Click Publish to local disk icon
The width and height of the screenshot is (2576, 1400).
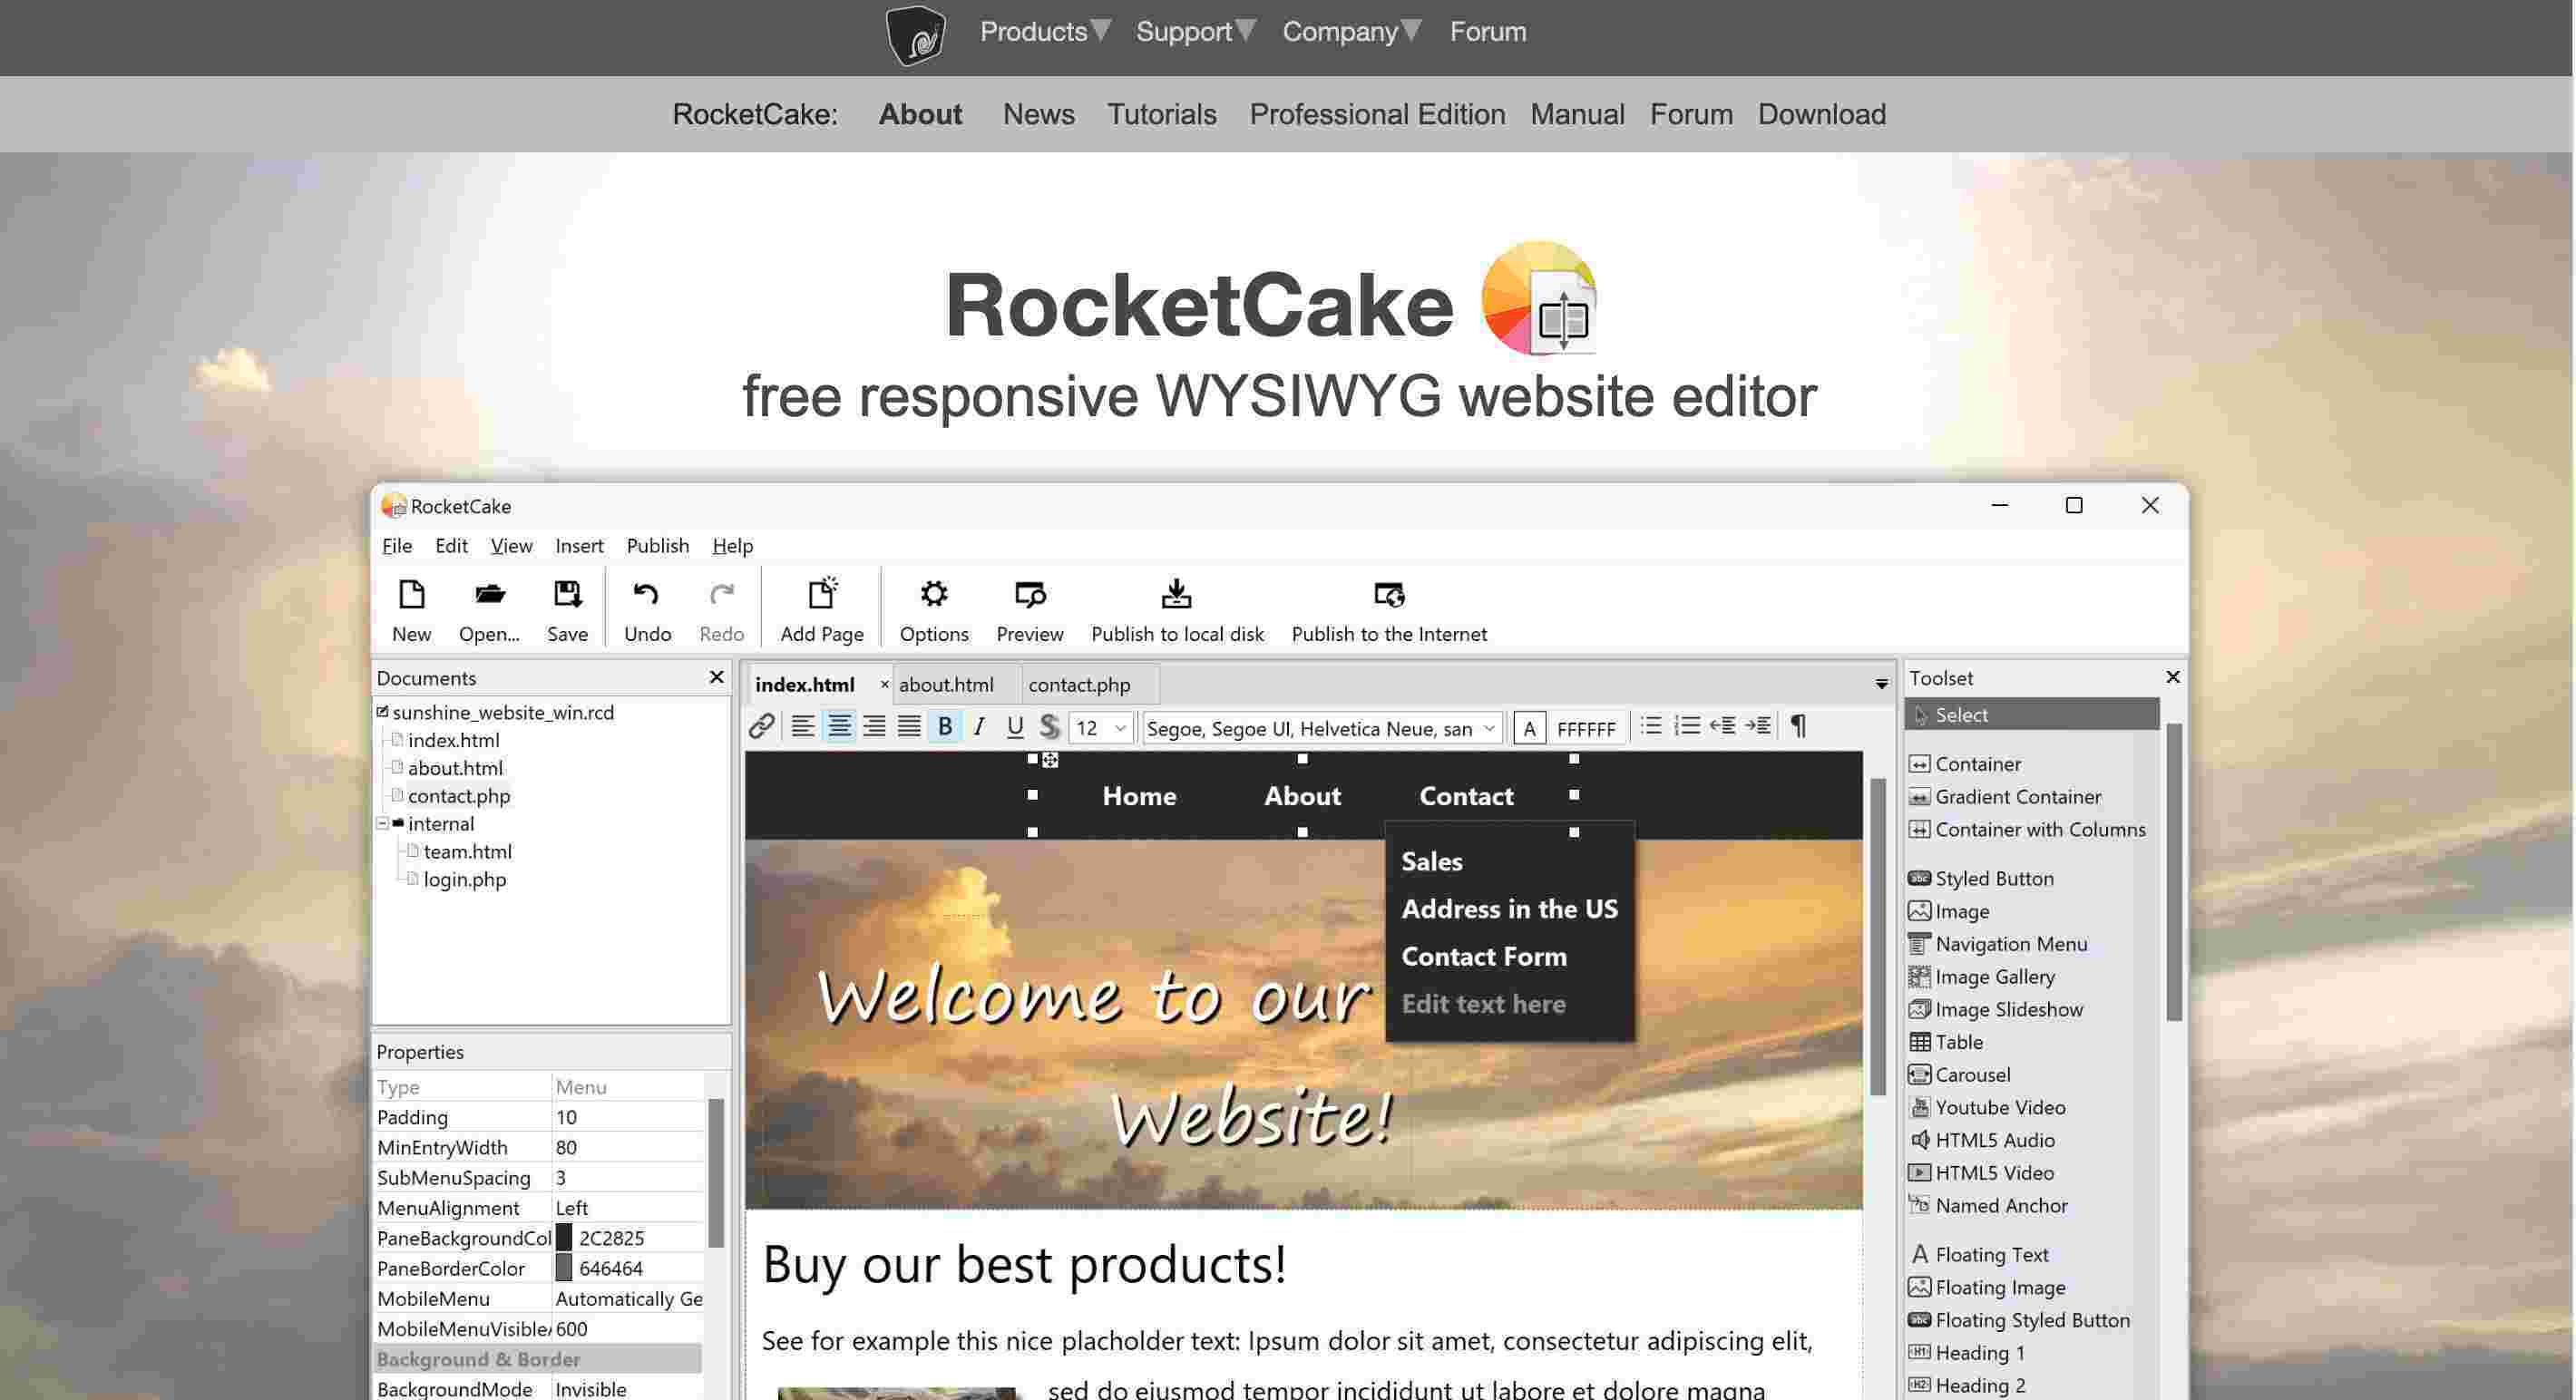coord(1177,594)
